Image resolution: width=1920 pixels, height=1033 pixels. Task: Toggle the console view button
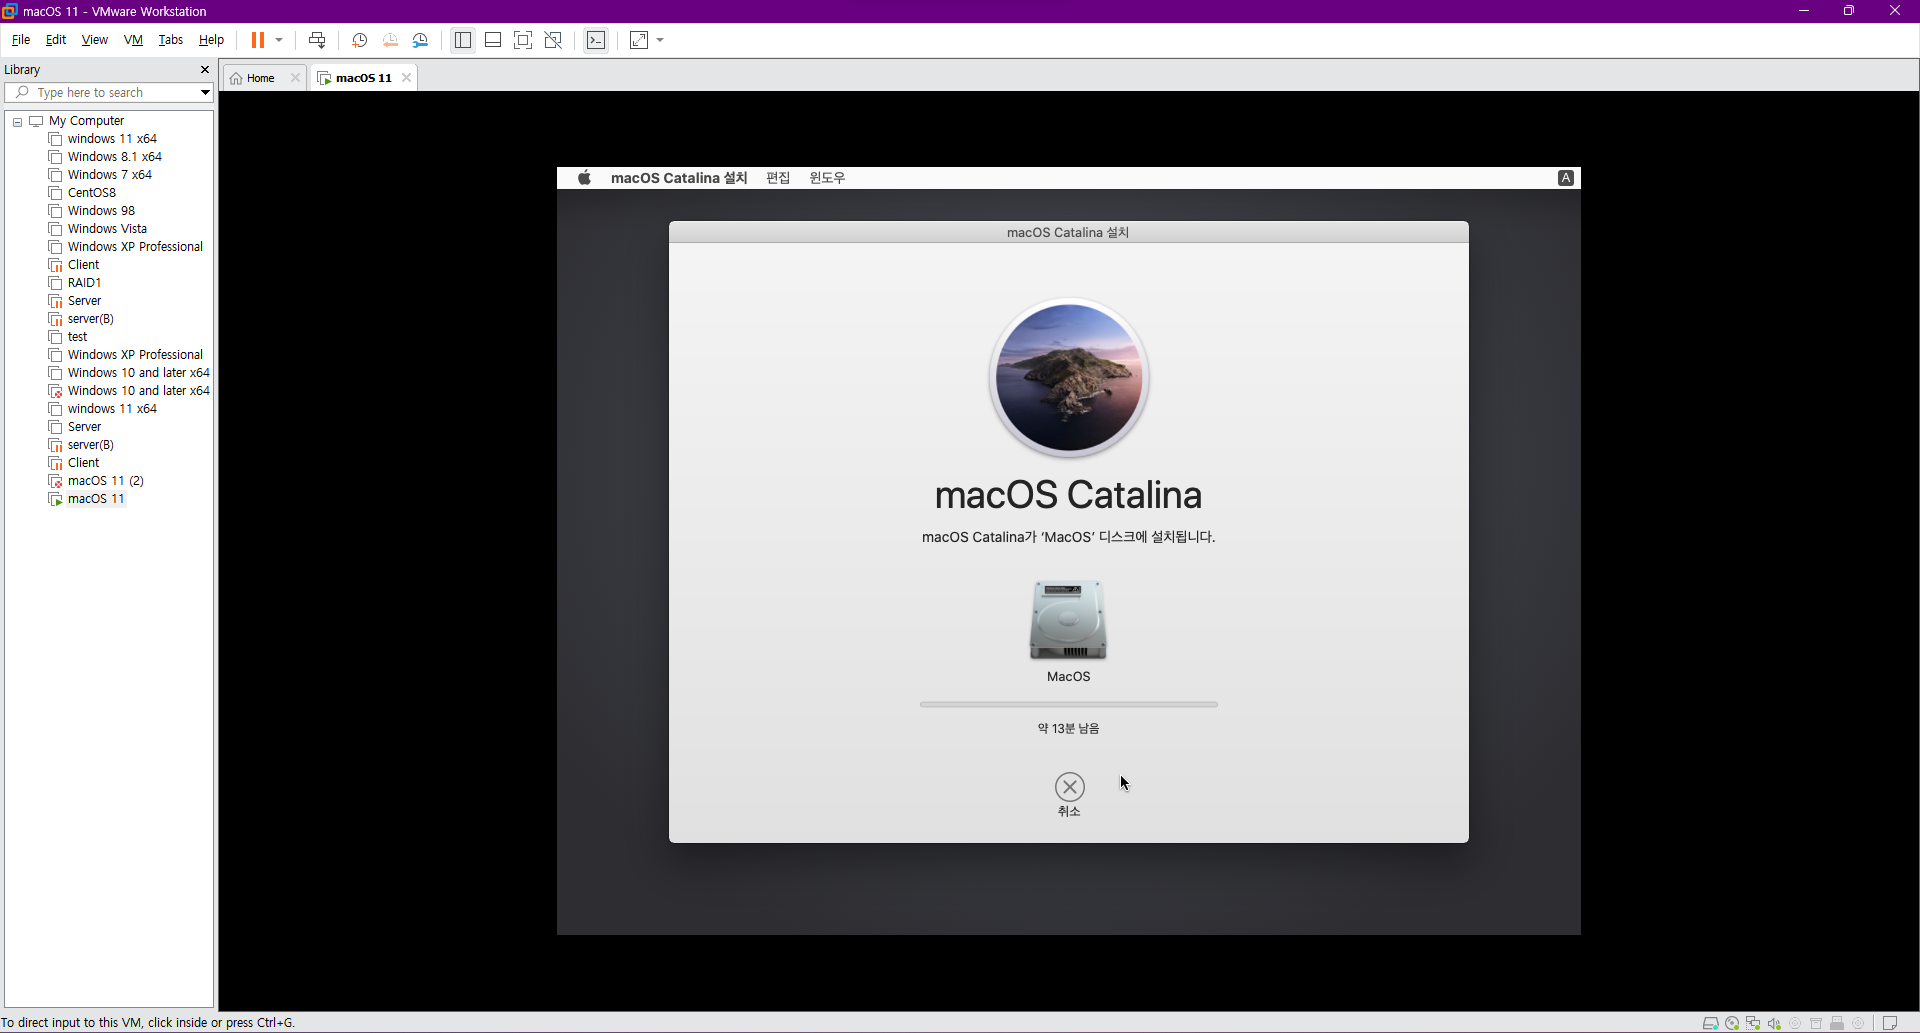pyautogui.click(x=596, y=40)
